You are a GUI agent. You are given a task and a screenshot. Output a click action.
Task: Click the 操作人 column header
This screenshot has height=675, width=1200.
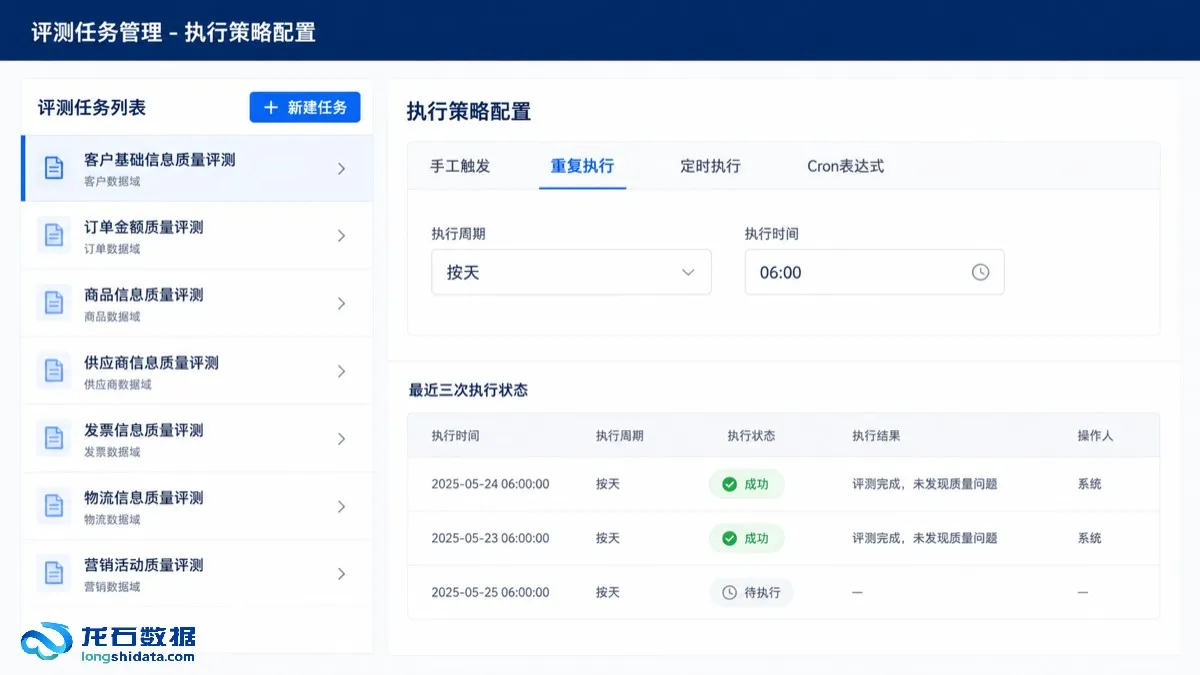pos(1095,436)
